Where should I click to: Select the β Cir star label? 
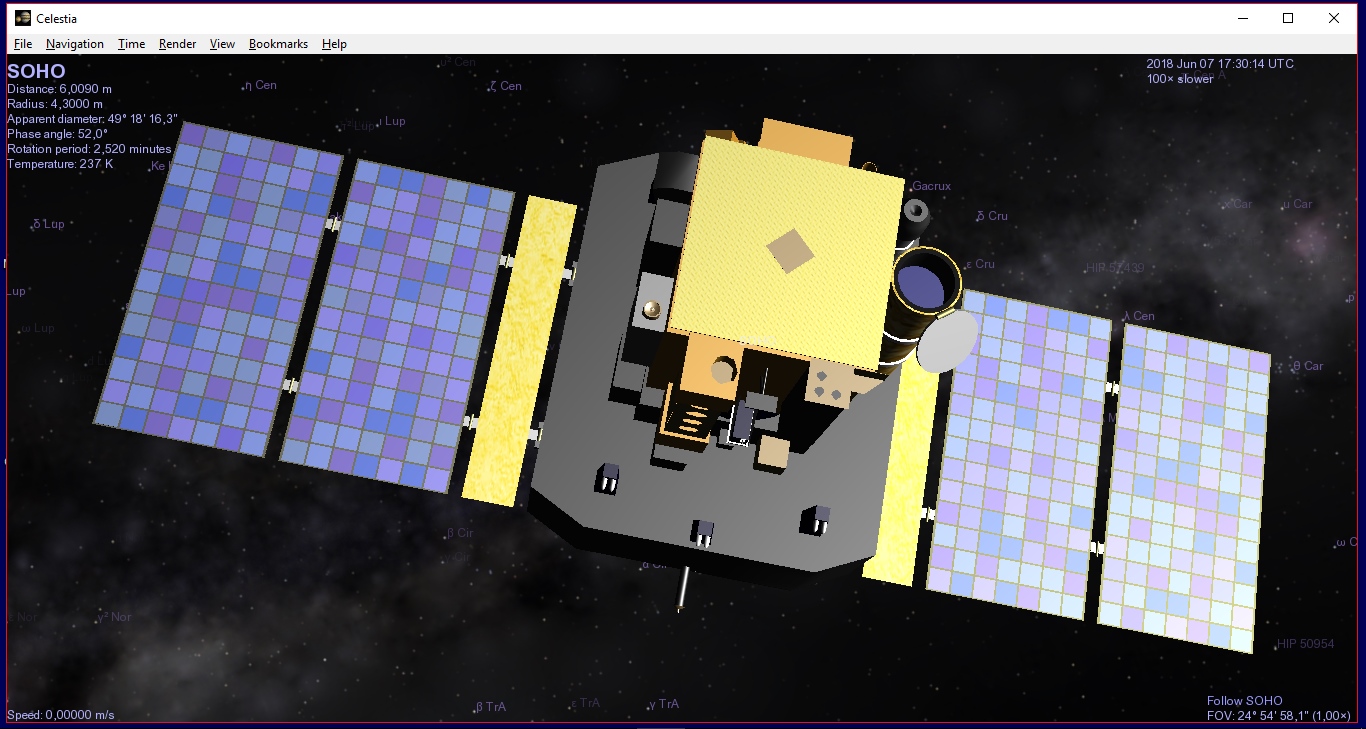tap(459, 534)
